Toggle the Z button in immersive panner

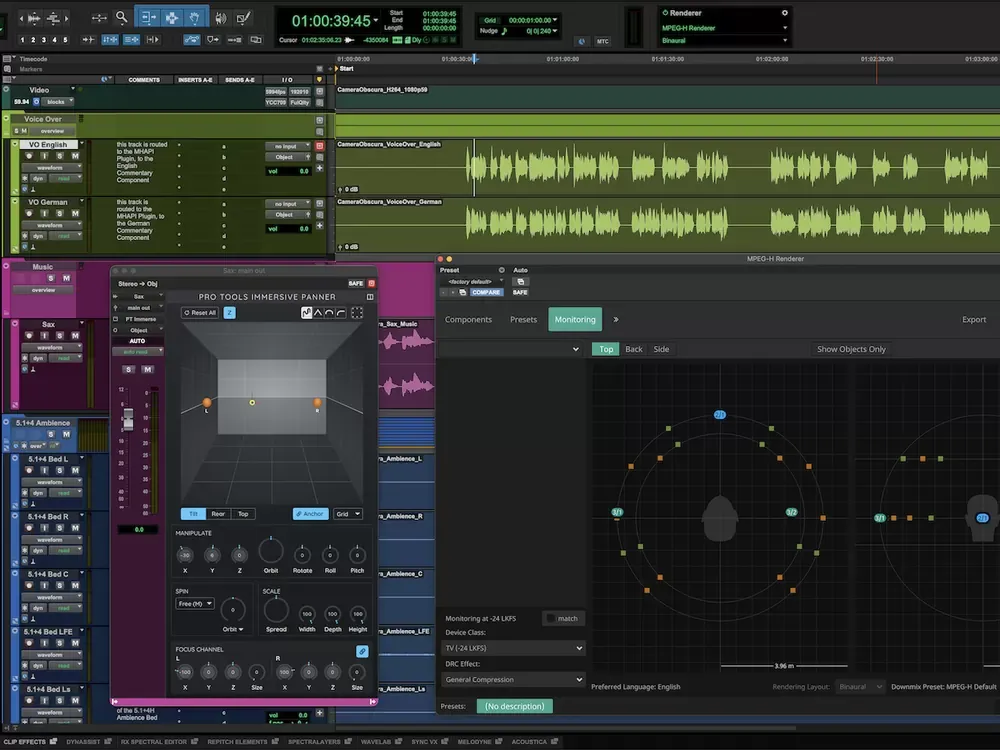click(x=230, y=312)
